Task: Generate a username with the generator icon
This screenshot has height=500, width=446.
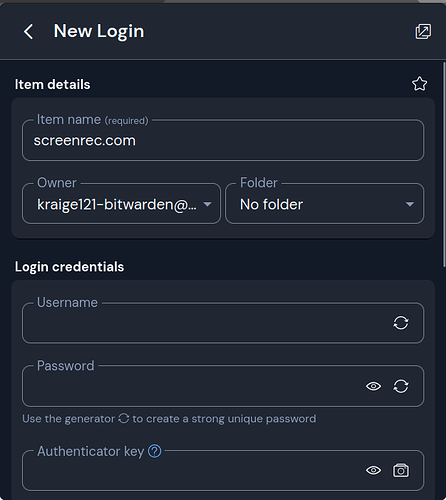Action: coord(401,323)
